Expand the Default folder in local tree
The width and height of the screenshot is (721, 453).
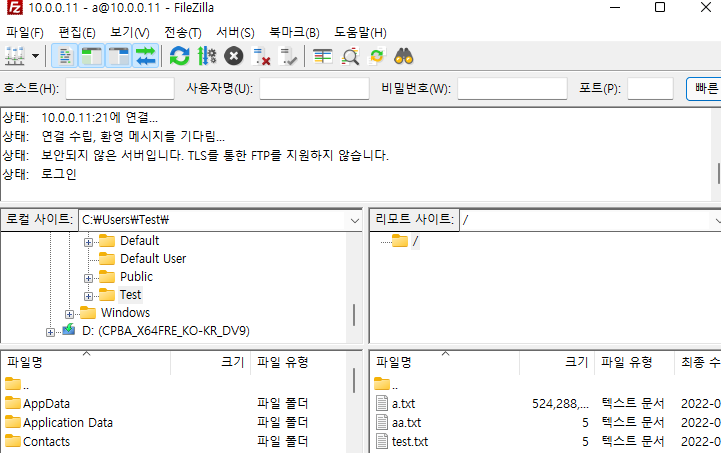click(88, 242)
